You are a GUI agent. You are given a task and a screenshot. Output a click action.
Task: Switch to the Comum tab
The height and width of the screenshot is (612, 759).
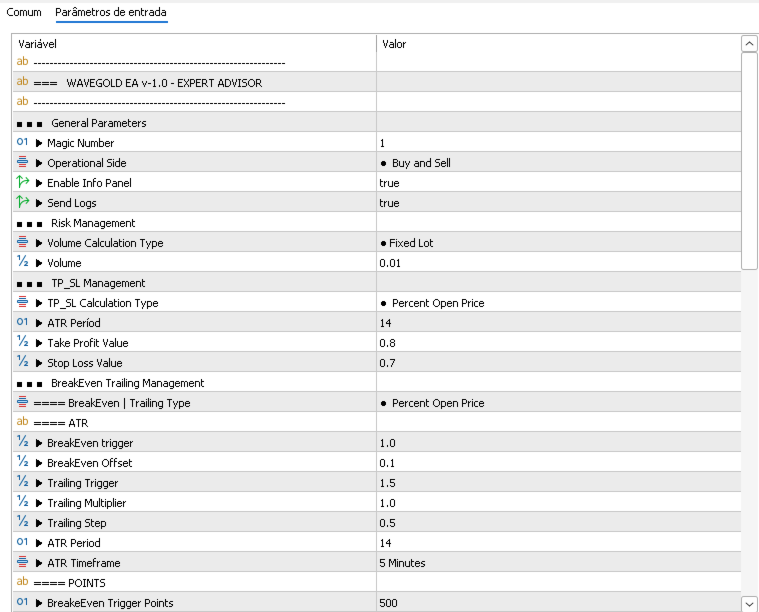tap(24, 12)
